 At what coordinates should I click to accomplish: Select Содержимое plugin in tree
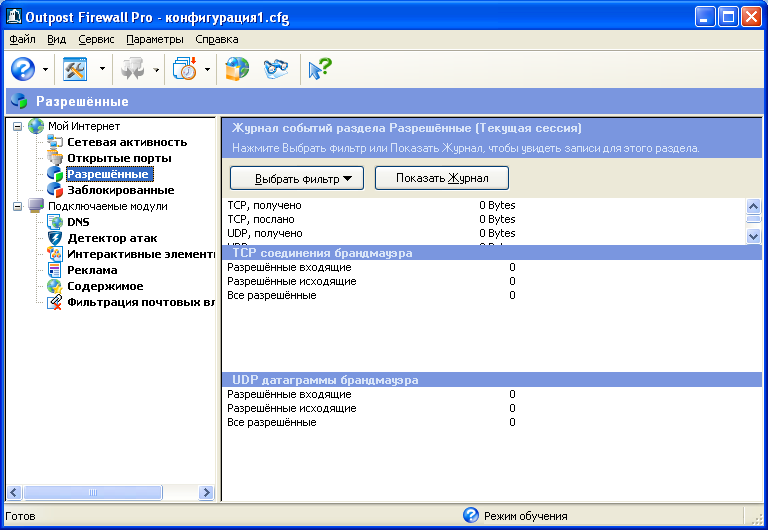105,286
